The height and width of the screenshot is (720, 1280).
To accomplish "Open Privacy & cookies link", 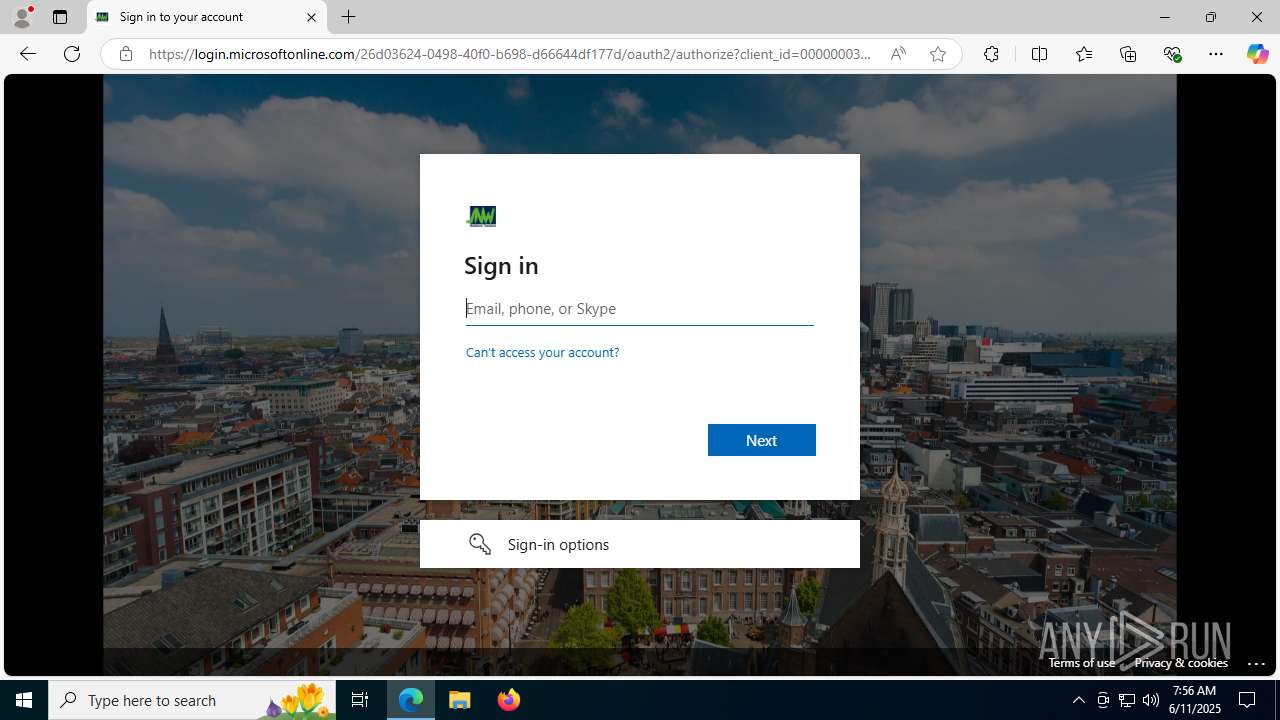I will [x=1181, y=663].
